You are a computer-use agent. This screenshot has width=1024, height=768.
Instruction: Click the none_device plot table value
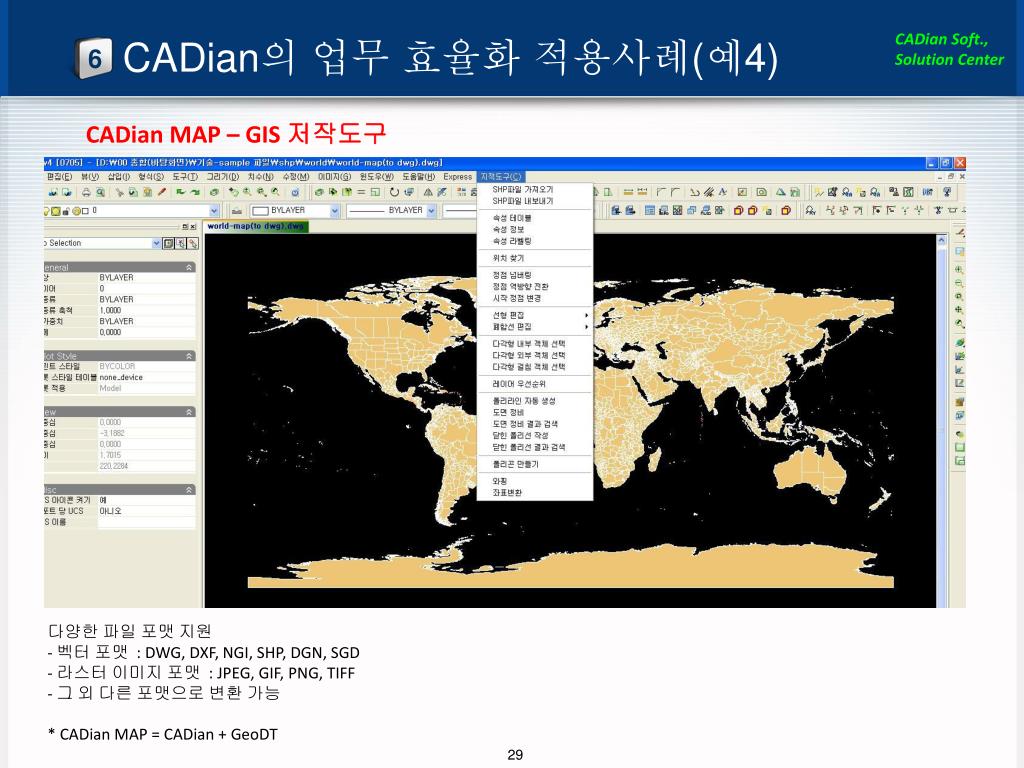[146, 377]
